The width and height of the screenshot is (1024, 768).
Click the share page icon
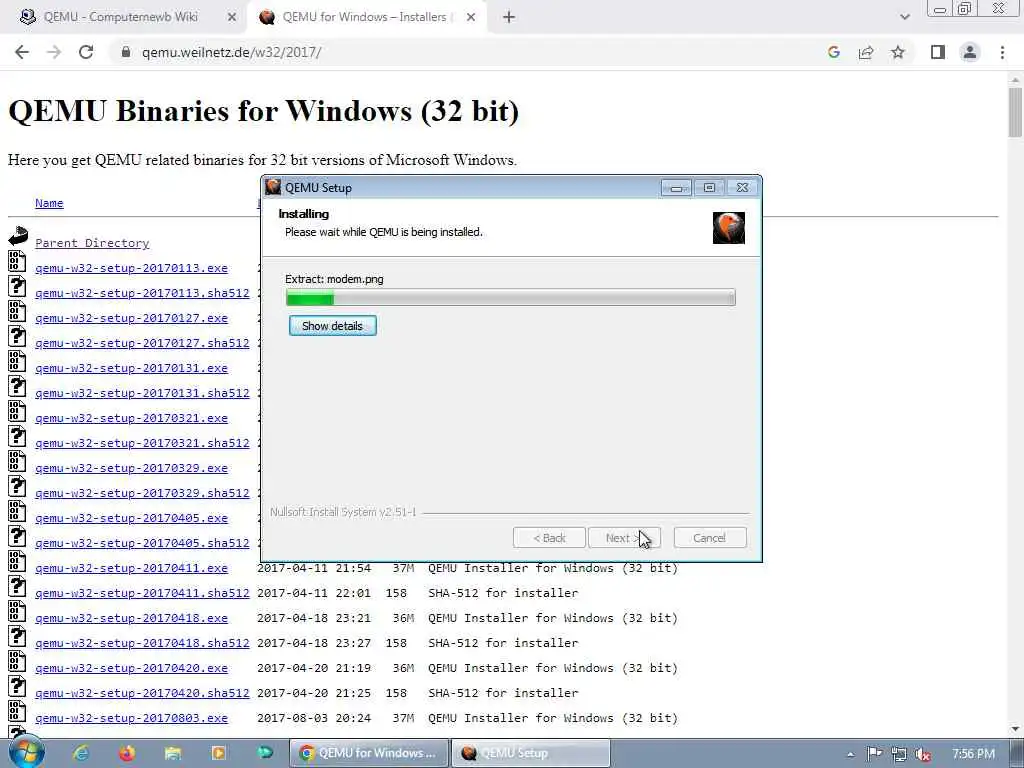866,52
